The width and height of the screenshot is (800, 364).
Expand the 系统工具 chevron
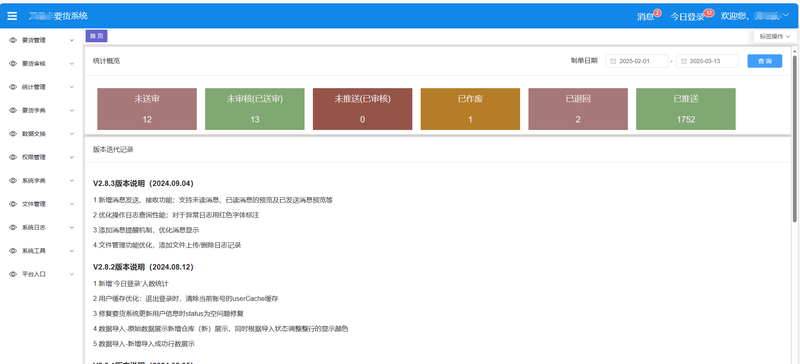click(71, 251)
